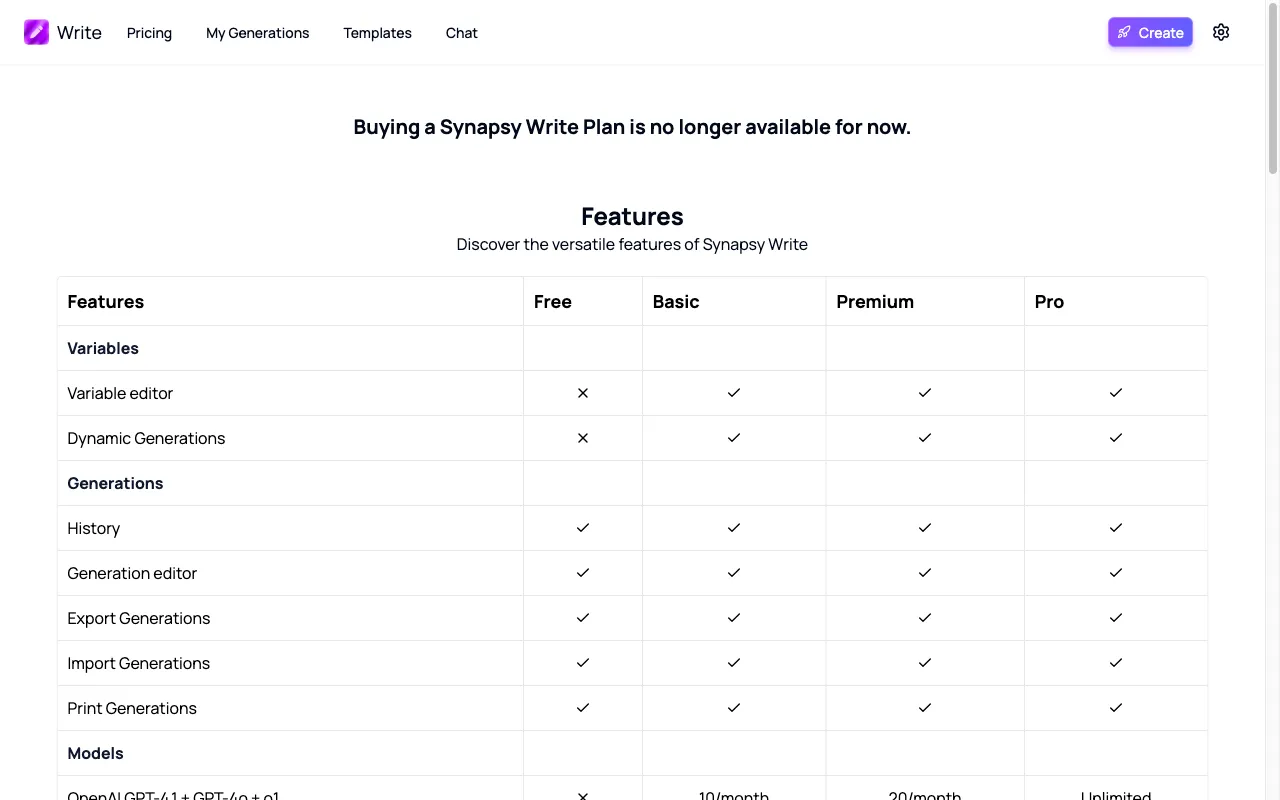Click the History Basic checkmark
This screenshot has height=800, width=1280.
tap(734, 528)
